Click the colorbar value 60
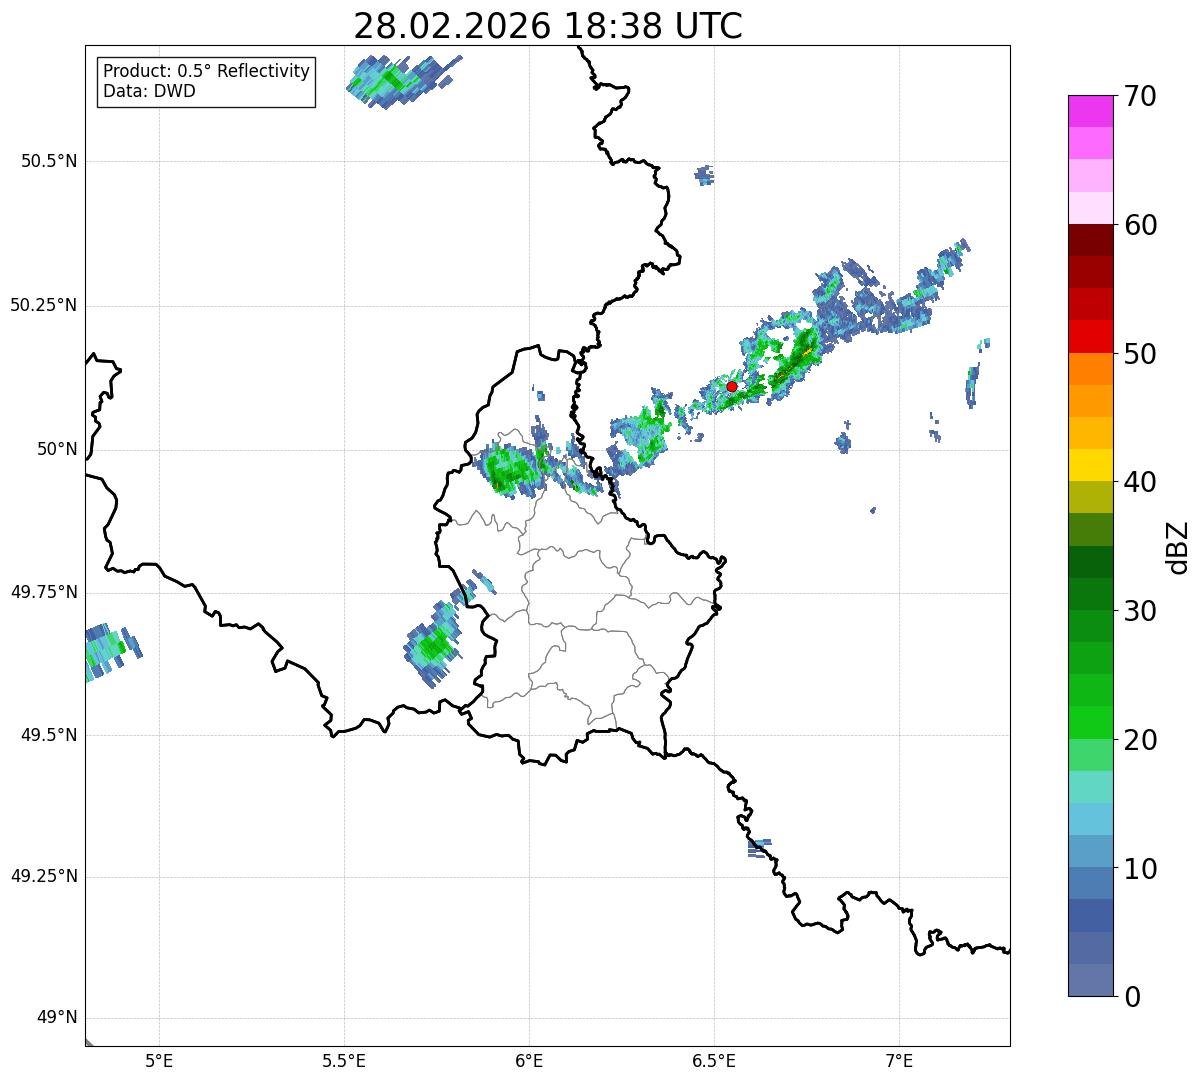 click(1140, 225)
